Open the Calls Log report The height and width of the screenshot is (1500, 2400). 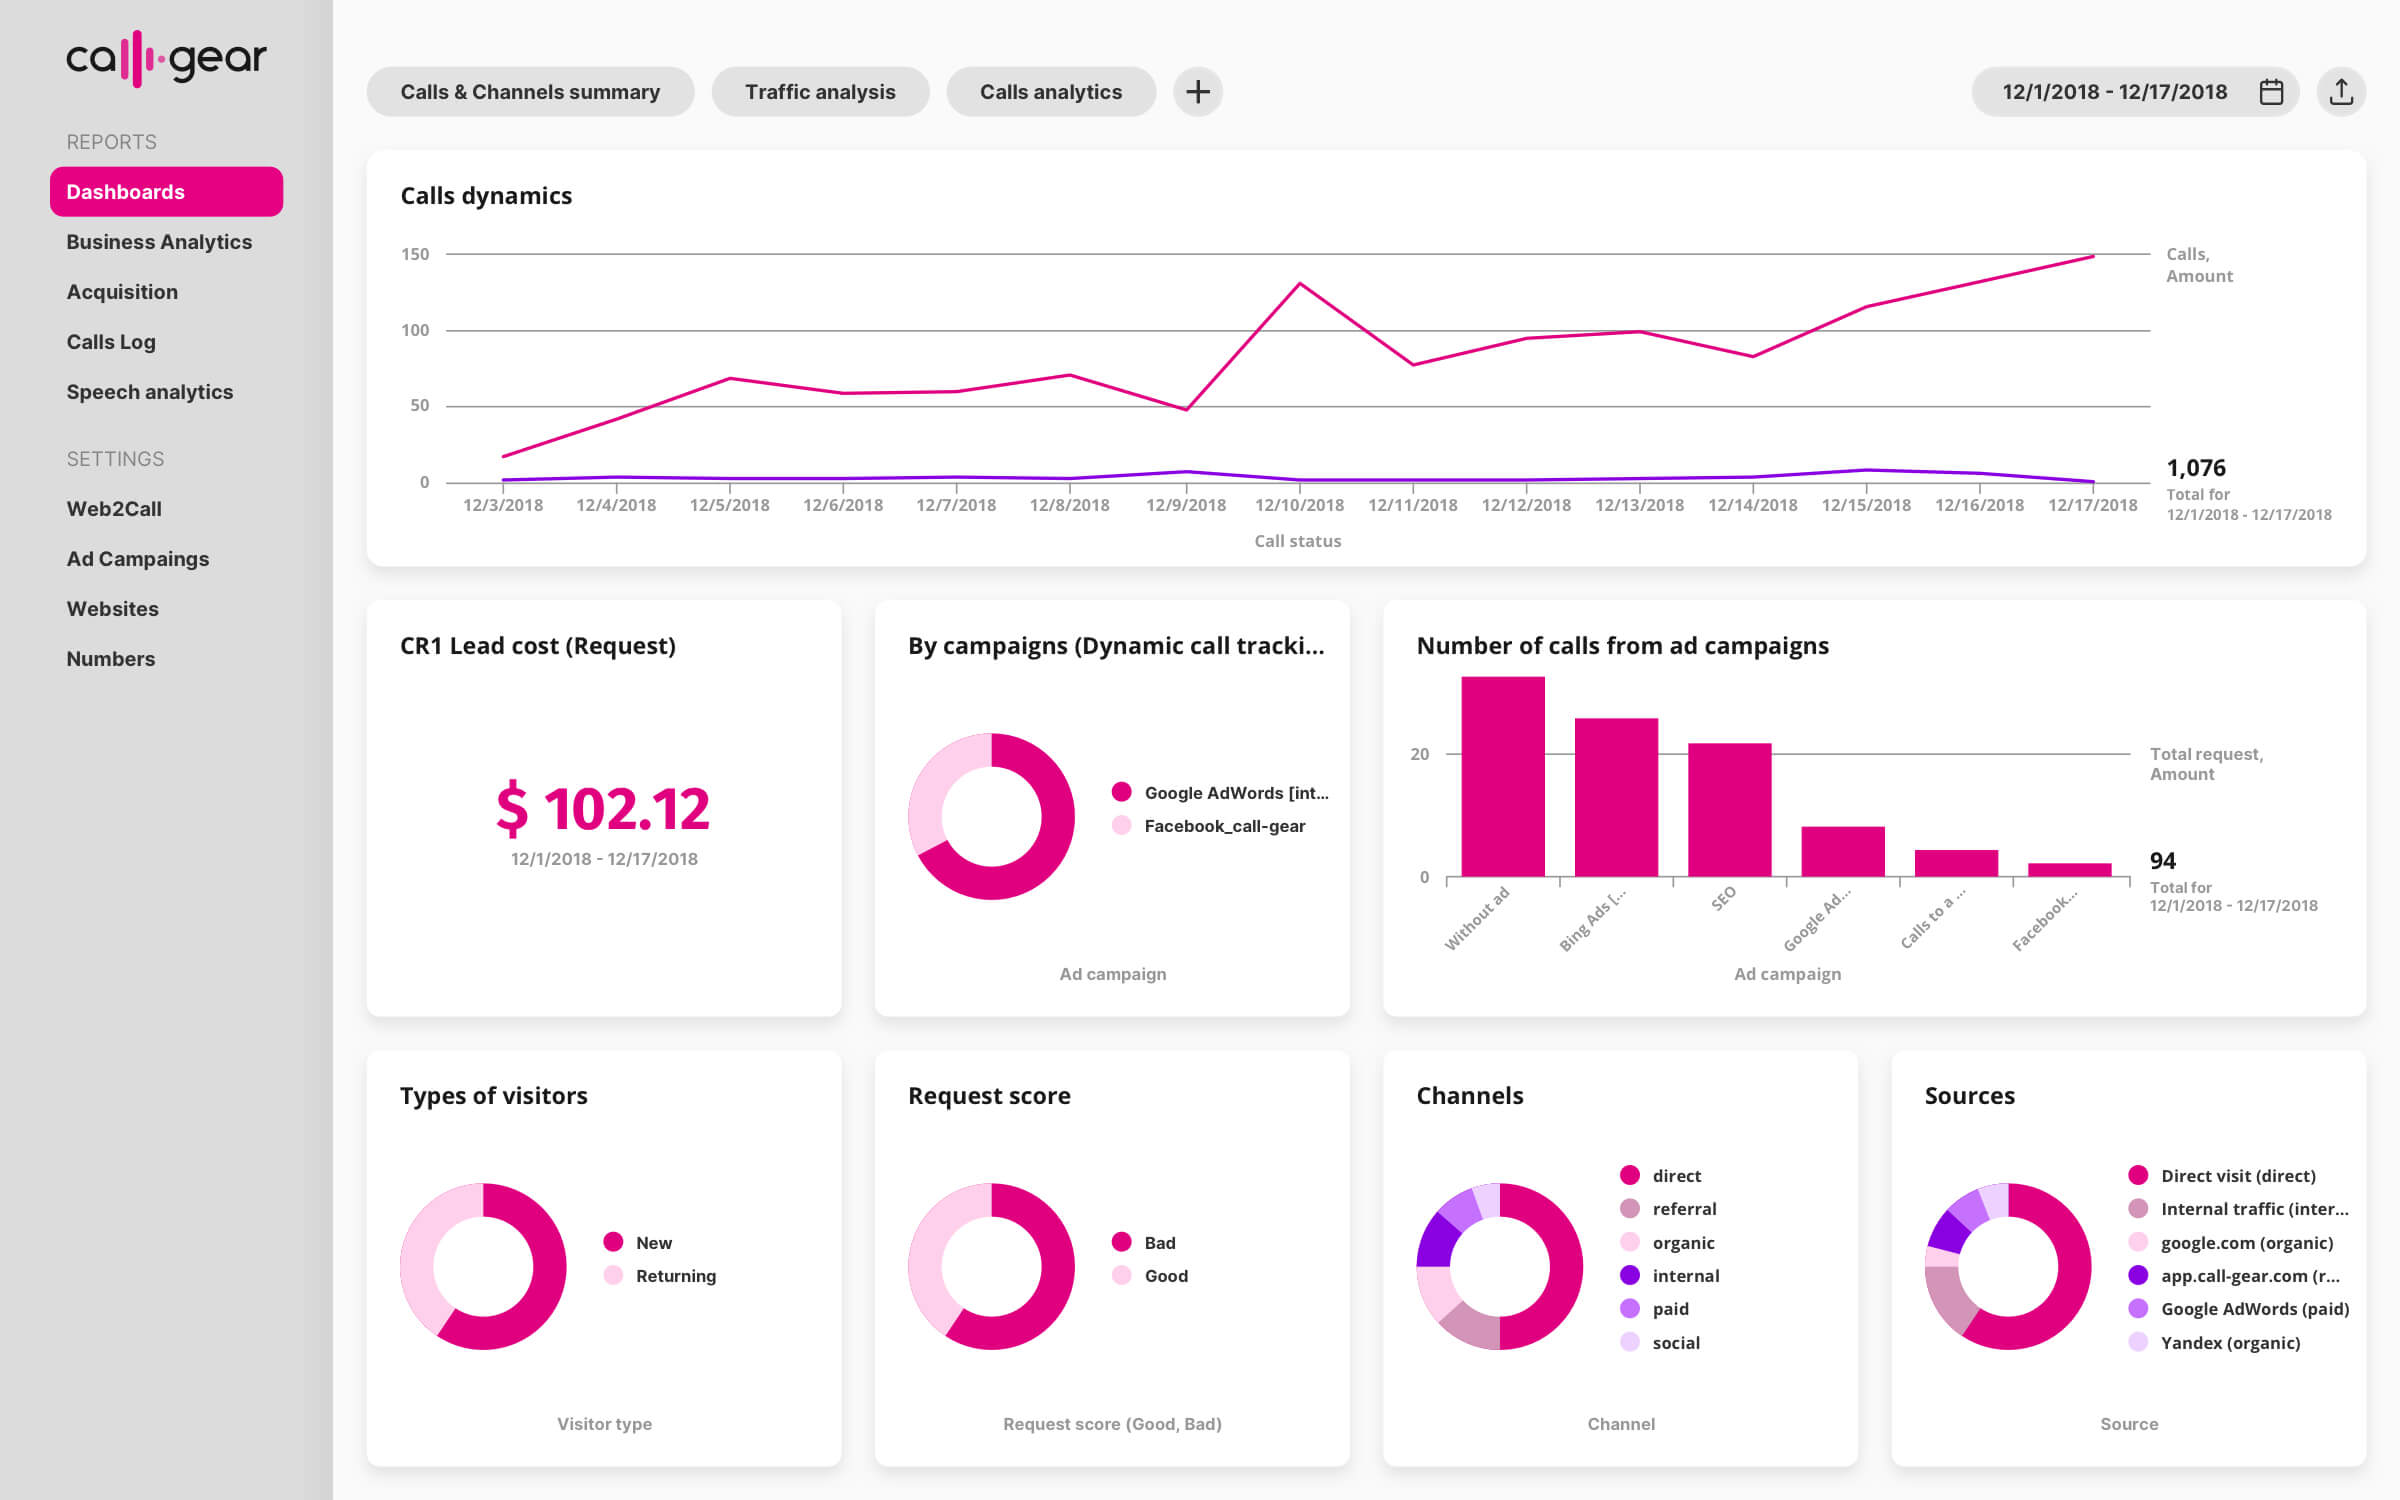click(x=110, y=341)
